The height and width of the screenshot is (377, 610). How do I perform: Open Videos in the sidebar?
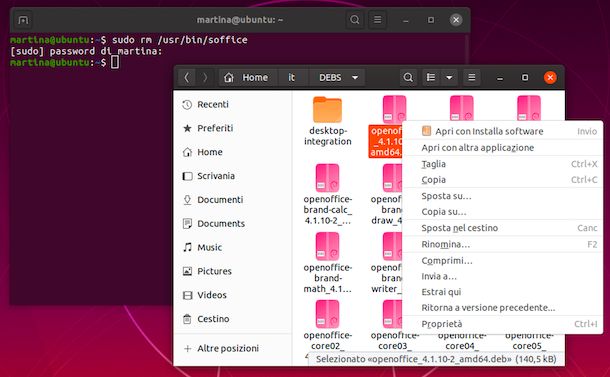[232, 295]
